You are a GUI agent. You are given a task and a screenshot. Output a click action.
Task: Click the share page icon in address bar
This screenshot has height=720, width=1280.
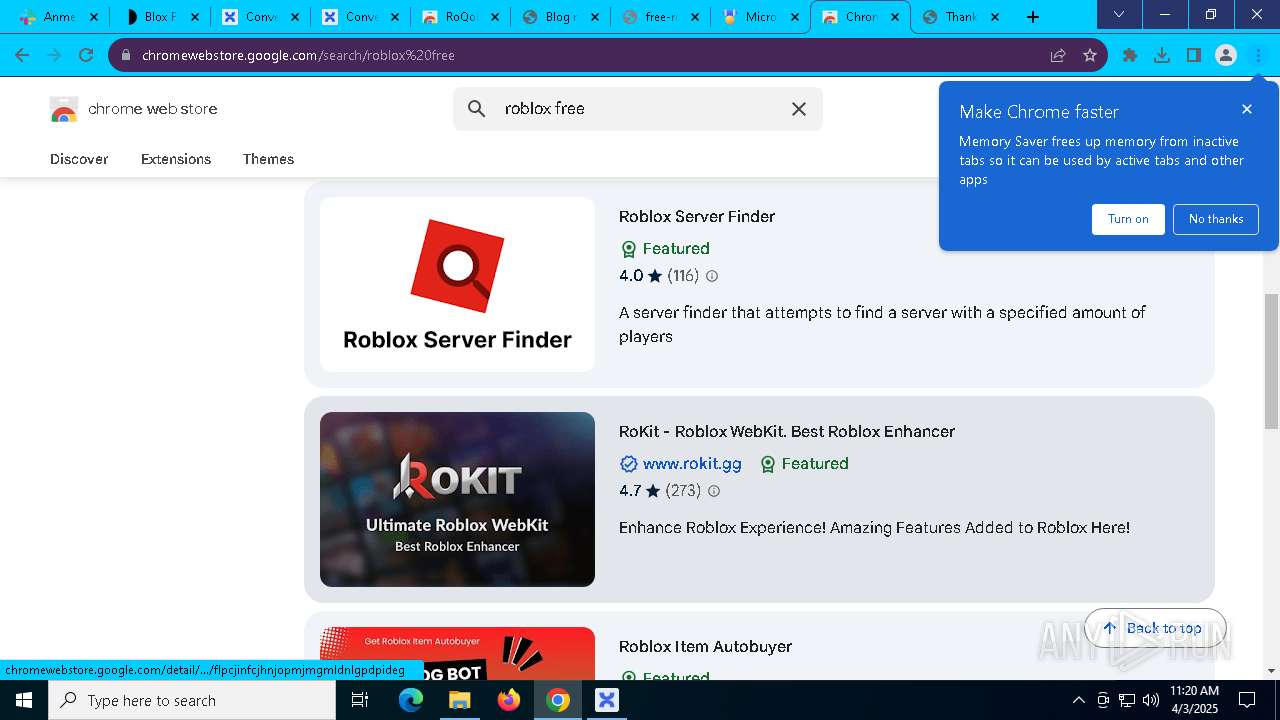(1058, 55)
